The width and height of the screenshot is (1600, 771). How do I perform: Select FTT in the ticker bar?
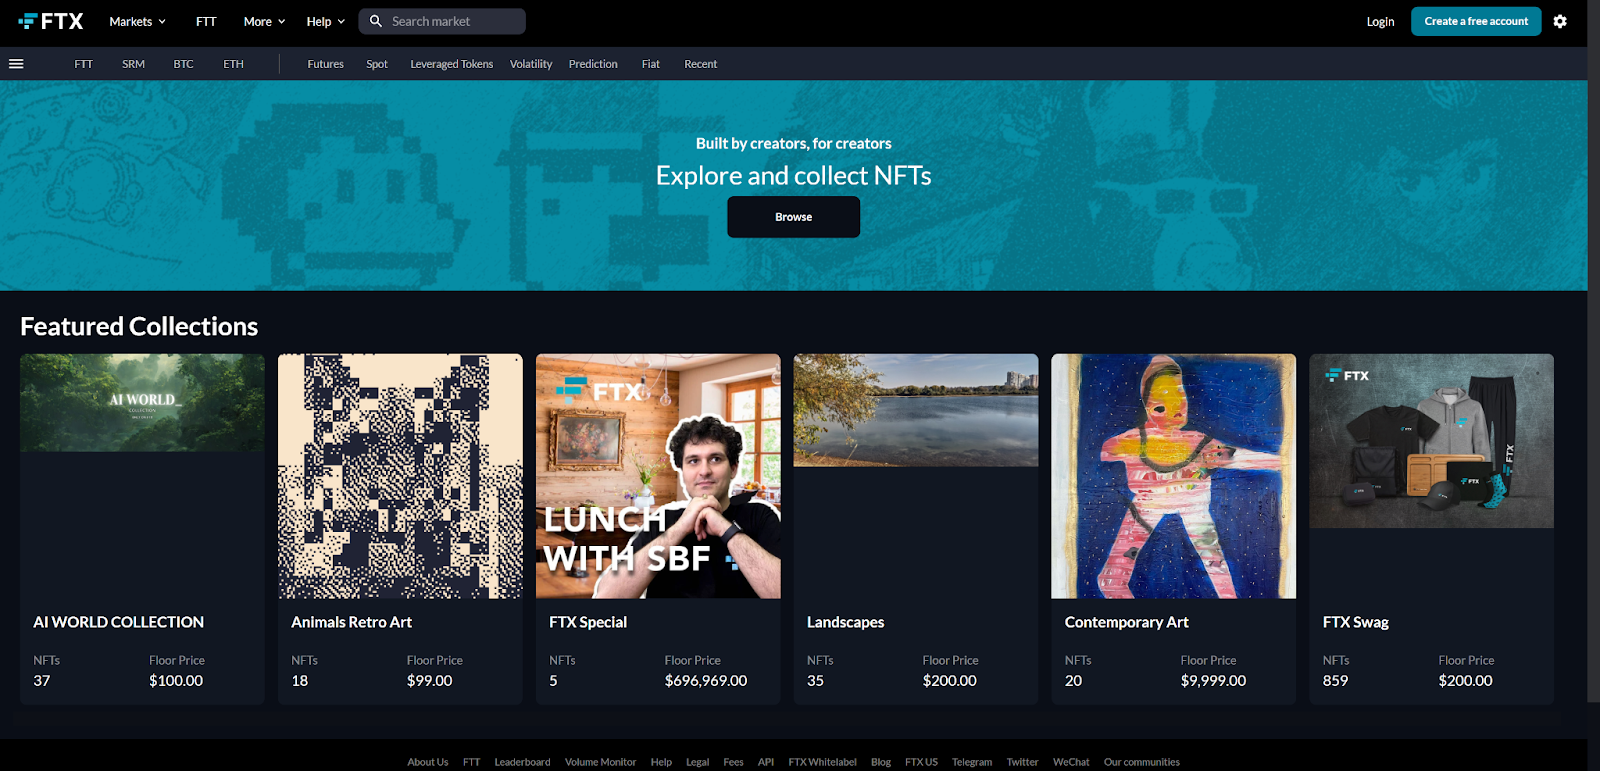point(83,64)
